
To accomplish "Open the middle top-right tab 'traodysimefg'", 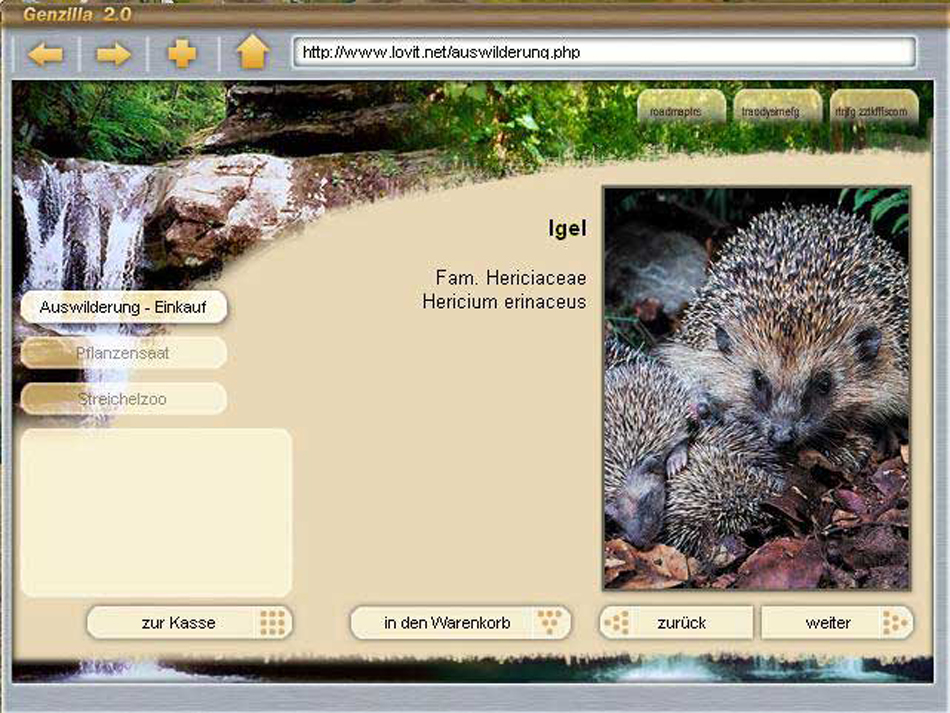I will pyautogui.click(x=777, y=111).
